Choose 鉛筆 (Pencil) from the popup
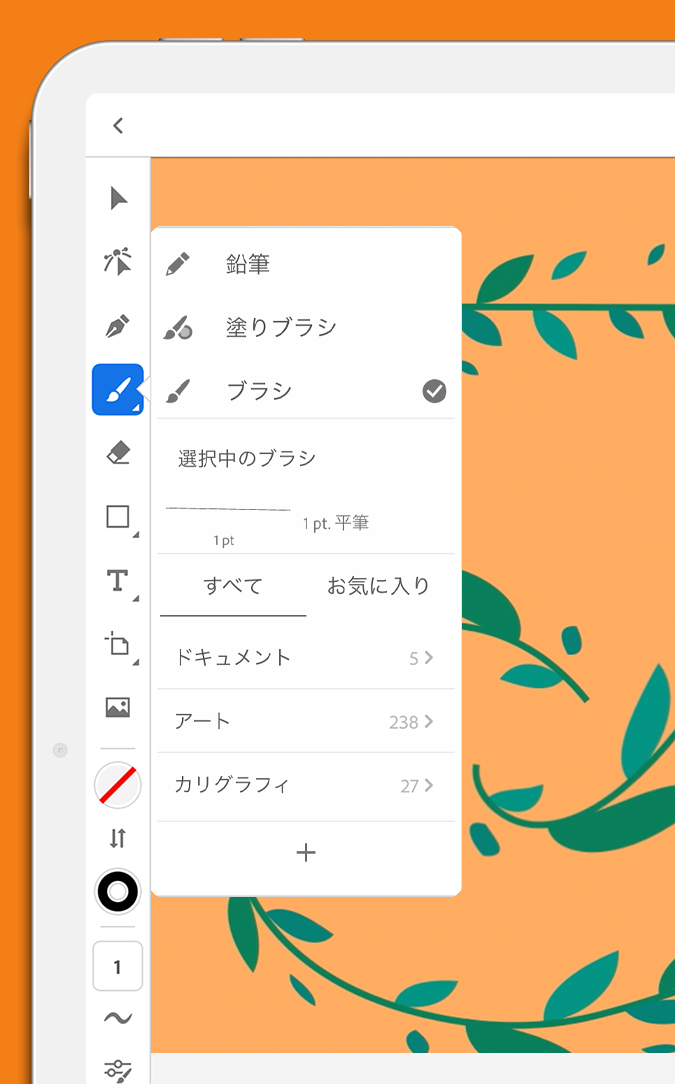 click(x=306, y=264)
